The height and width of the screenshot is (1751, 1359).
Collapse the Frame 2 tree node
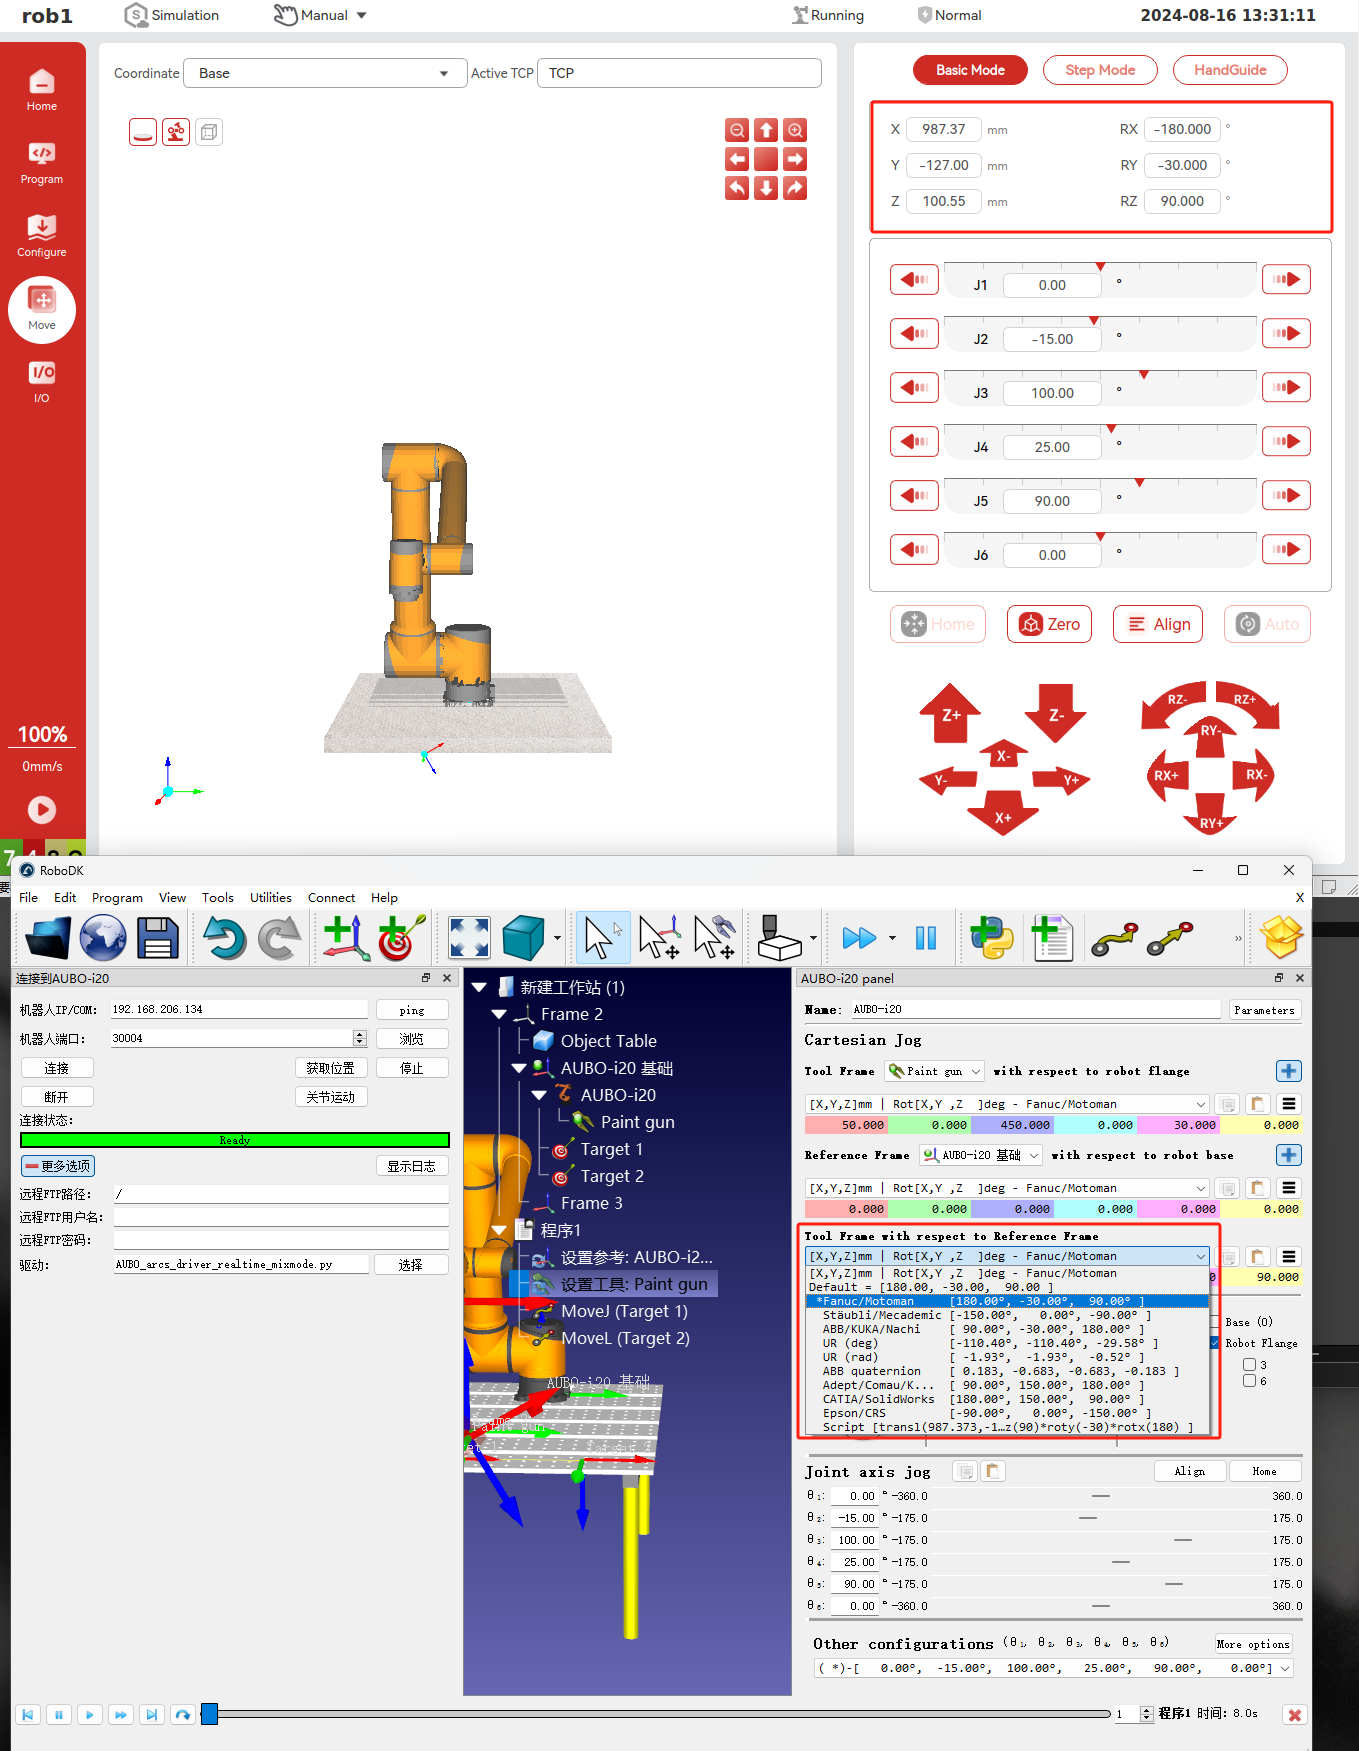pyautogui.click(x=499, y=1014)
